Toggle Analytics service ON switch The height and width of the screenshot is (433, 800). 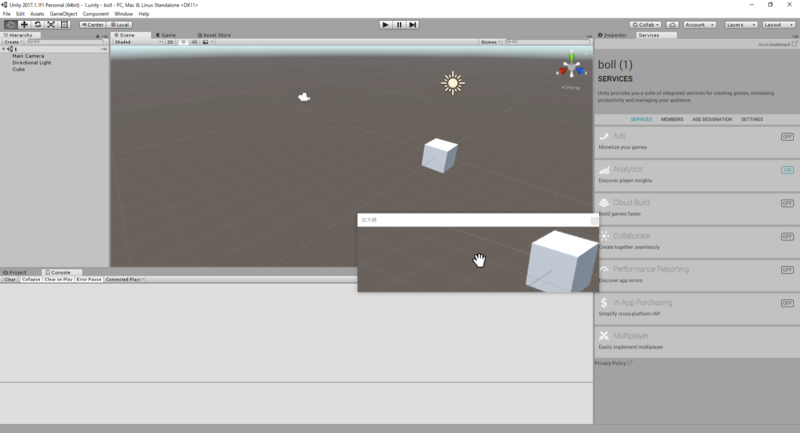coord(787,170)
